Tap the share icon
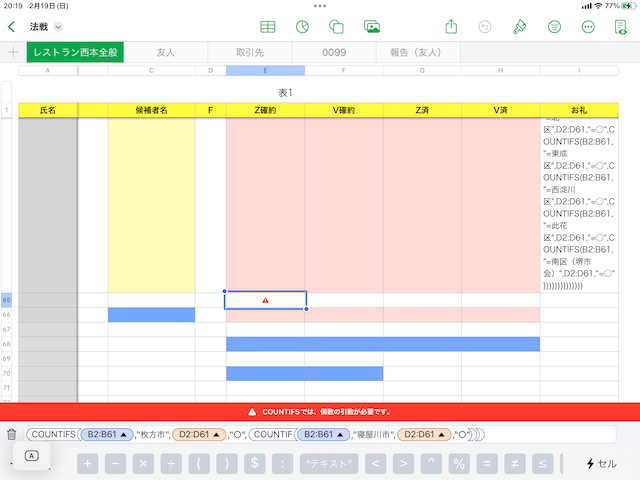 451,27
